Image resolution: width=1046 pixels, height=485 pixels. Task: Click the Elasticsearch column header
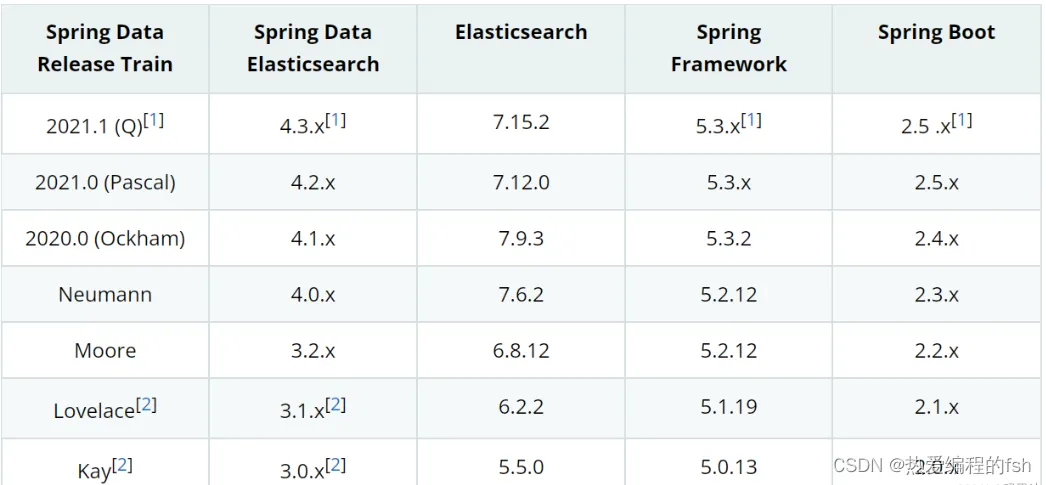pos(520,33)
